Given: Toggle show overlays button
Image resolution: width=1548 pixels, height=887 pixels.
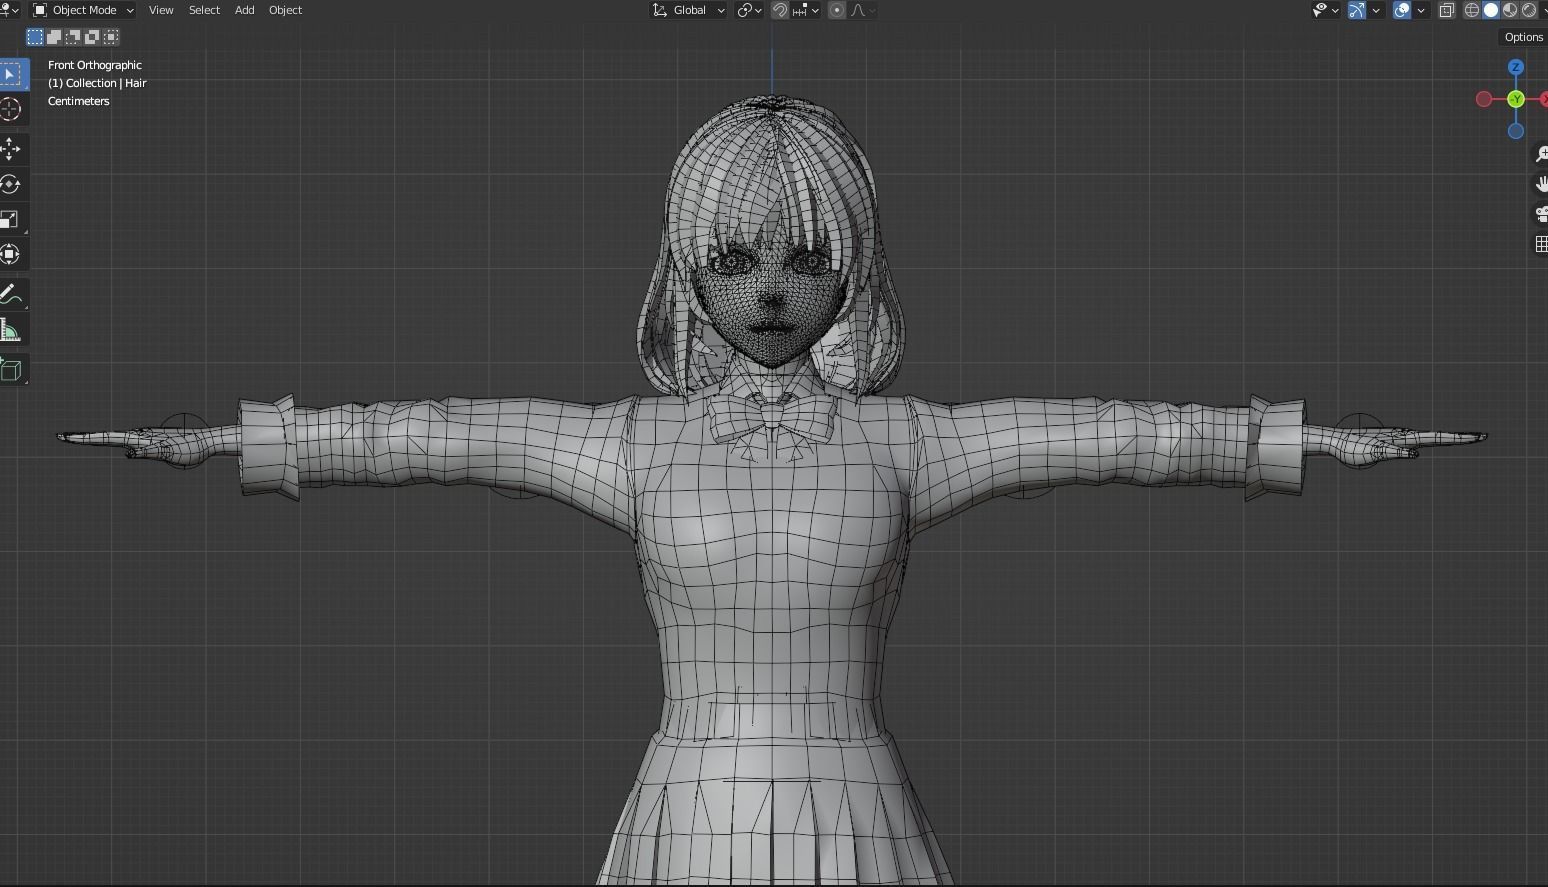Looking at the screenshot, I should coord(1402,10).
